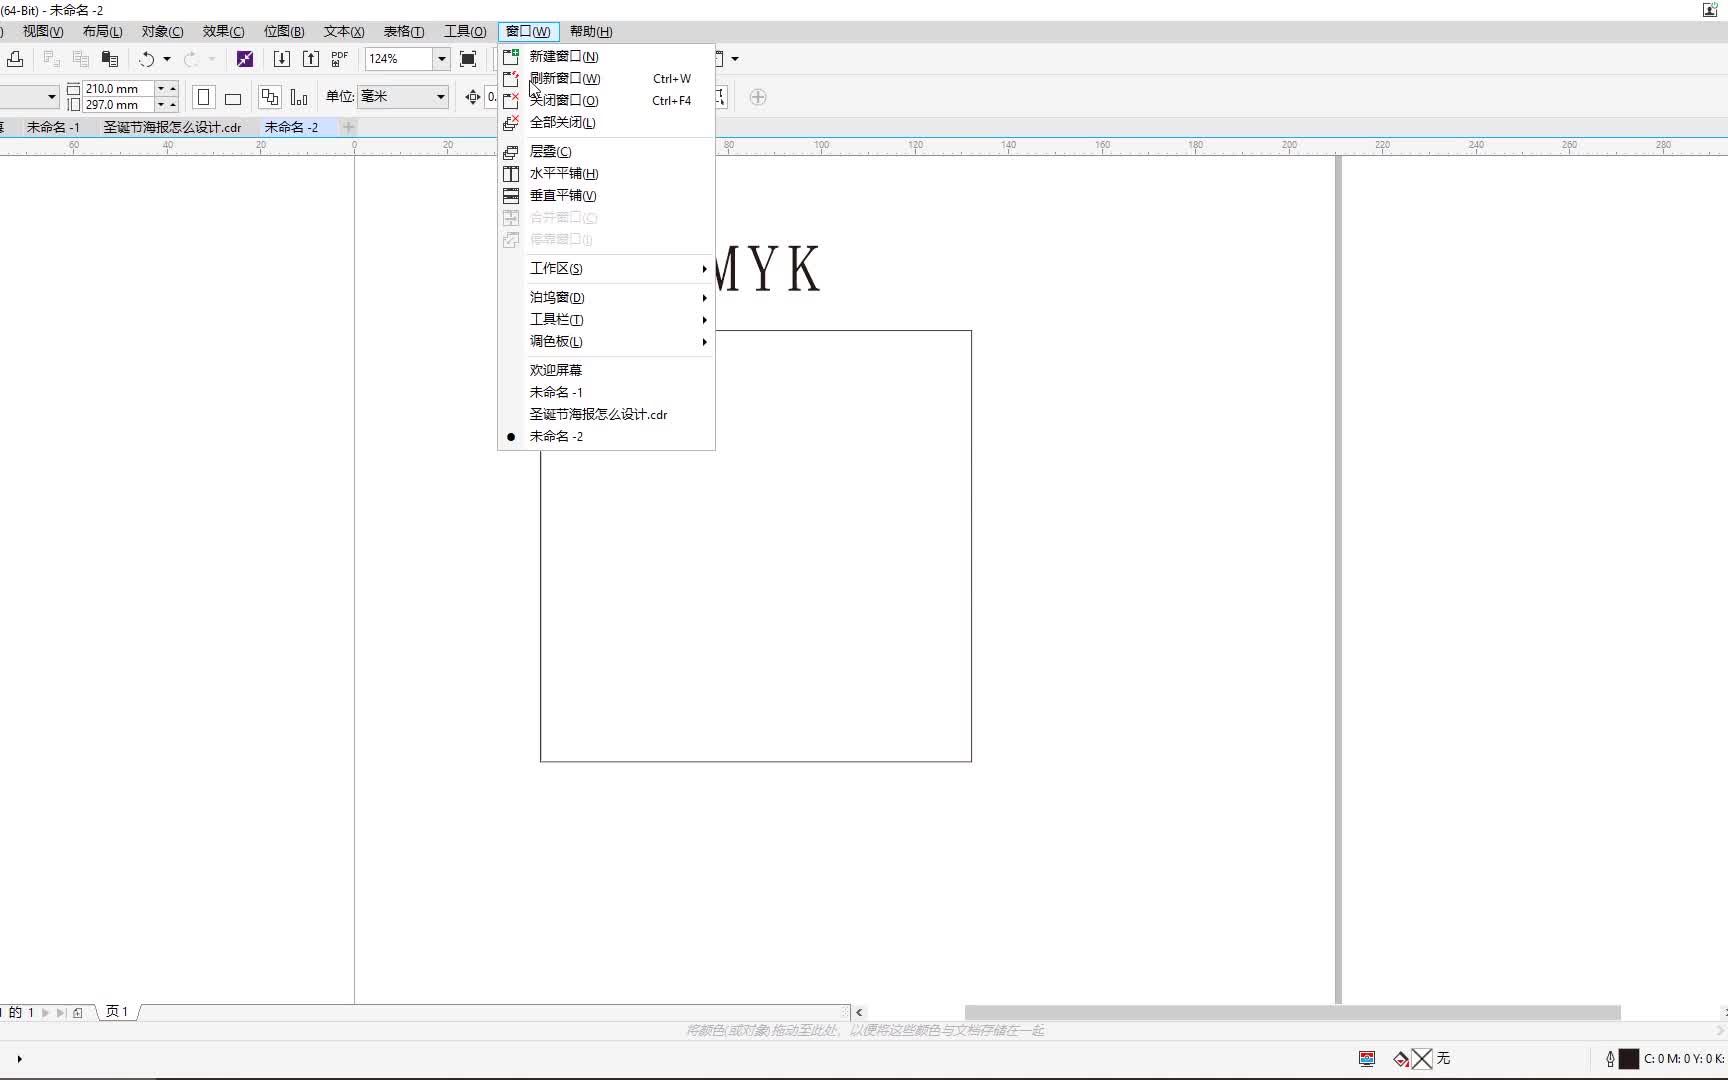Open the 位图(B) menu
The width and height of the screenshot is (1728, 1080).
point(284,32)
